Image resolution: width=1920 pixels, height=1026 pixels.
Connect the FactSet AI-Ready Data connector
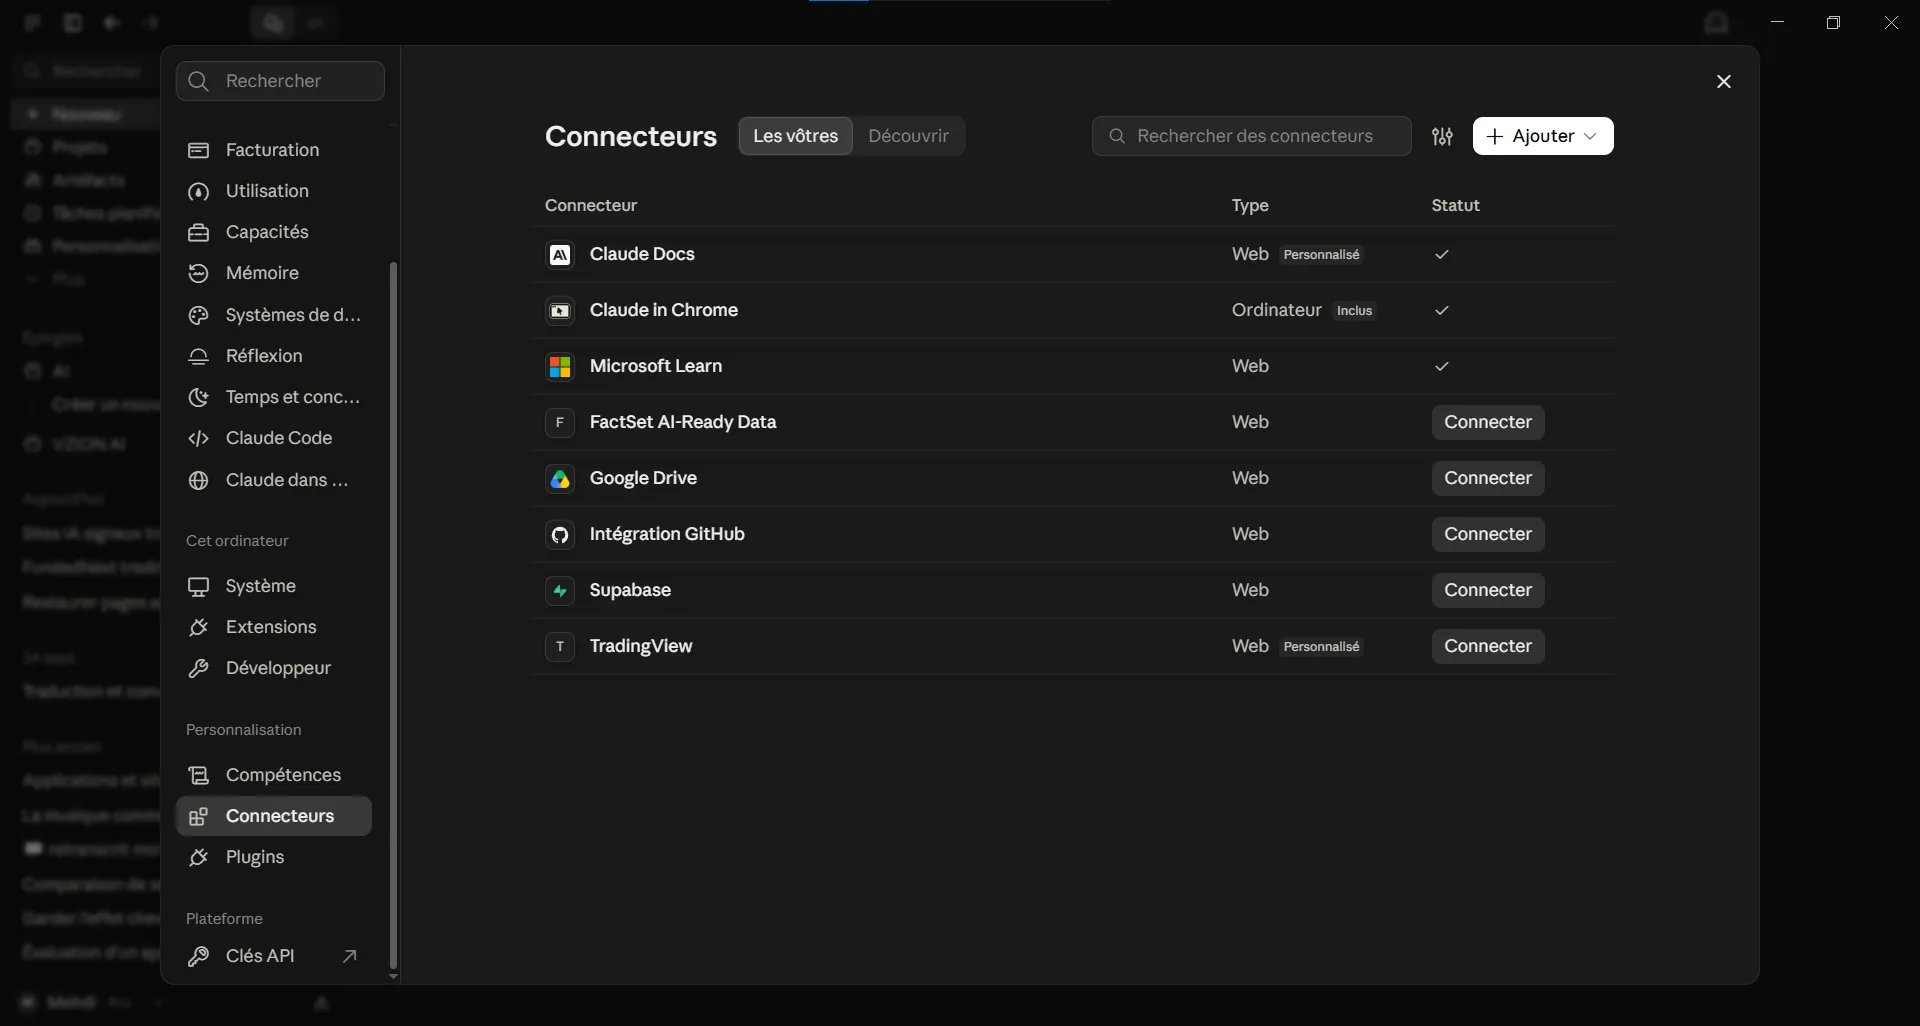click(1487, 422)
